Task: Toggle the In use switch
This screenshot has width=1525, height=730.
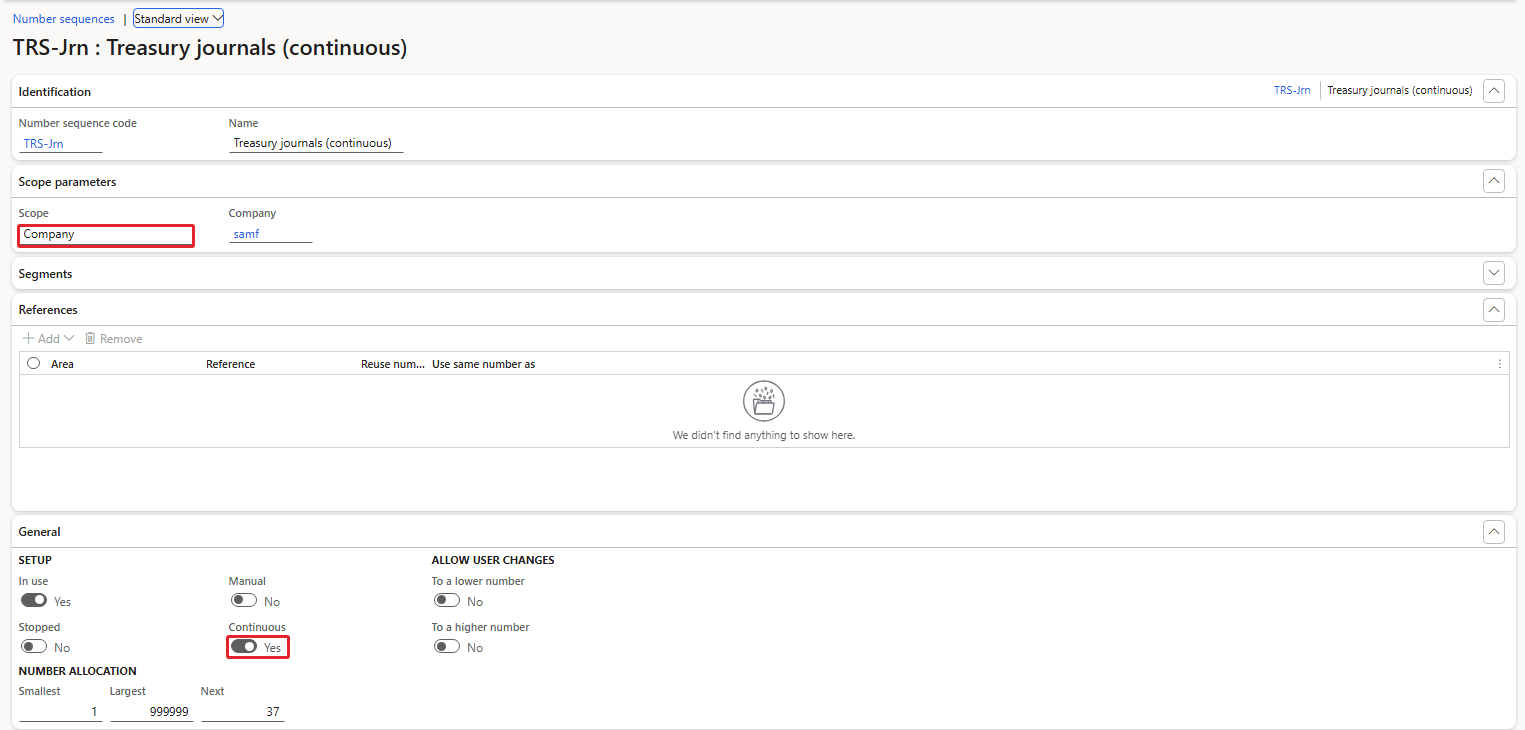Action: click(34, 601)
